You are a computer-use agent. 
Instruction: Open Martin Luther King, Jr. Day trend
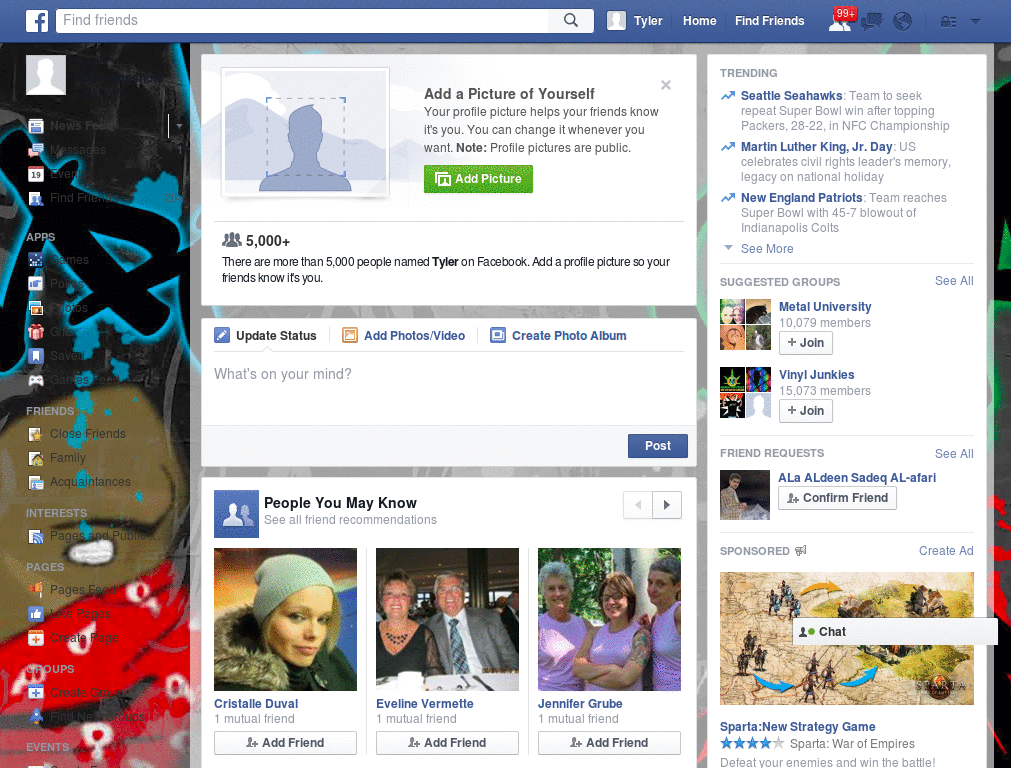pos(816,147)
